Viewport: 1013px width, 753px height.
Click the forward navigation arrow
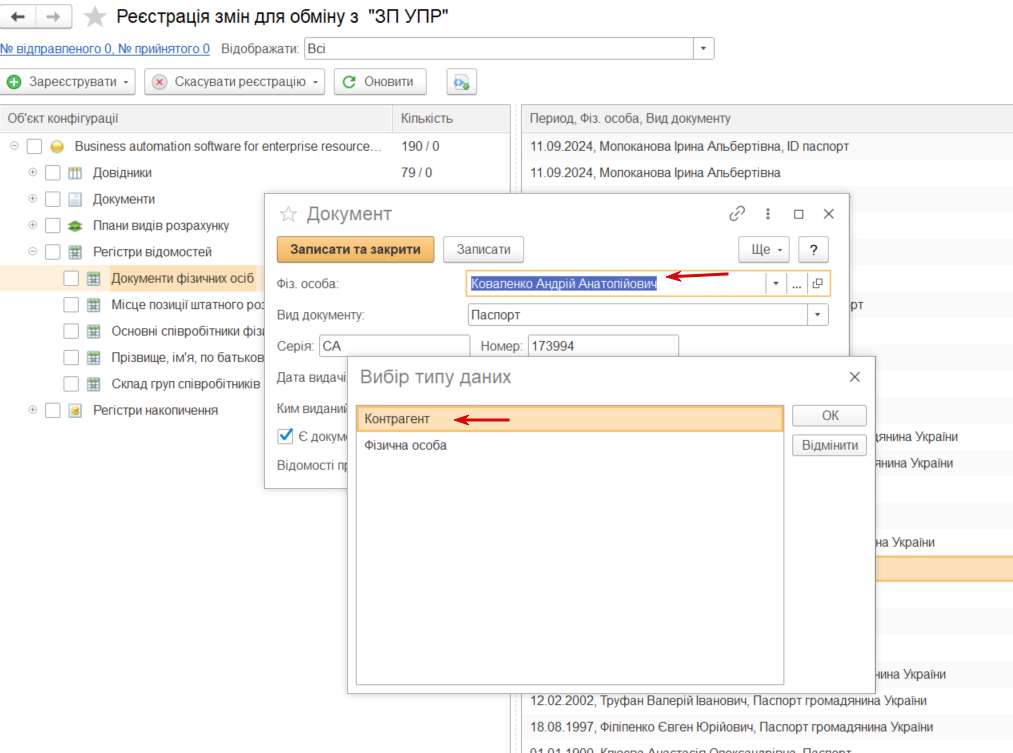click(54, 16)
